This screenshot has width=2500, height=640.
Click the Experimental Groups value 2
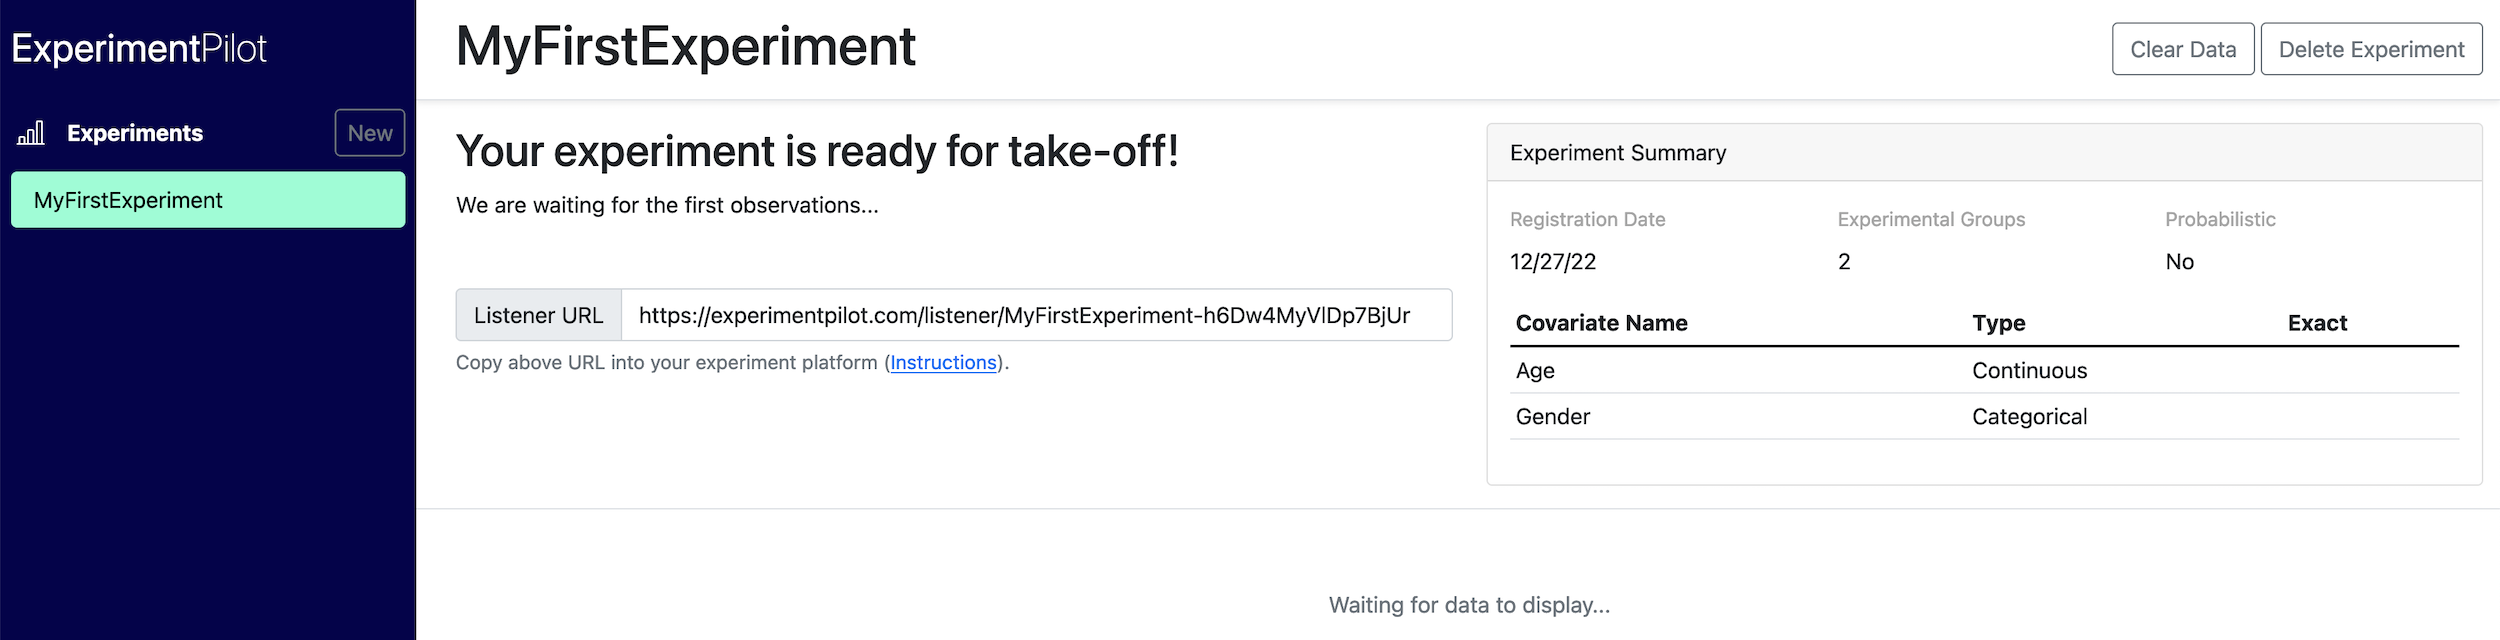(1844, 262)
